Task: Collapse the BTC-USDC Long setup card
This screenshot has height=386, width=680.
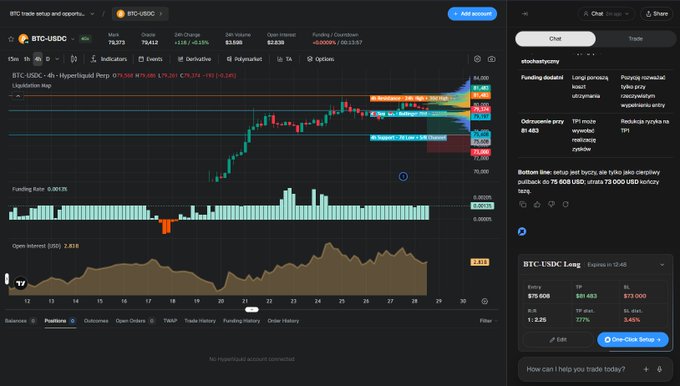Action: [x=662, y=265]
